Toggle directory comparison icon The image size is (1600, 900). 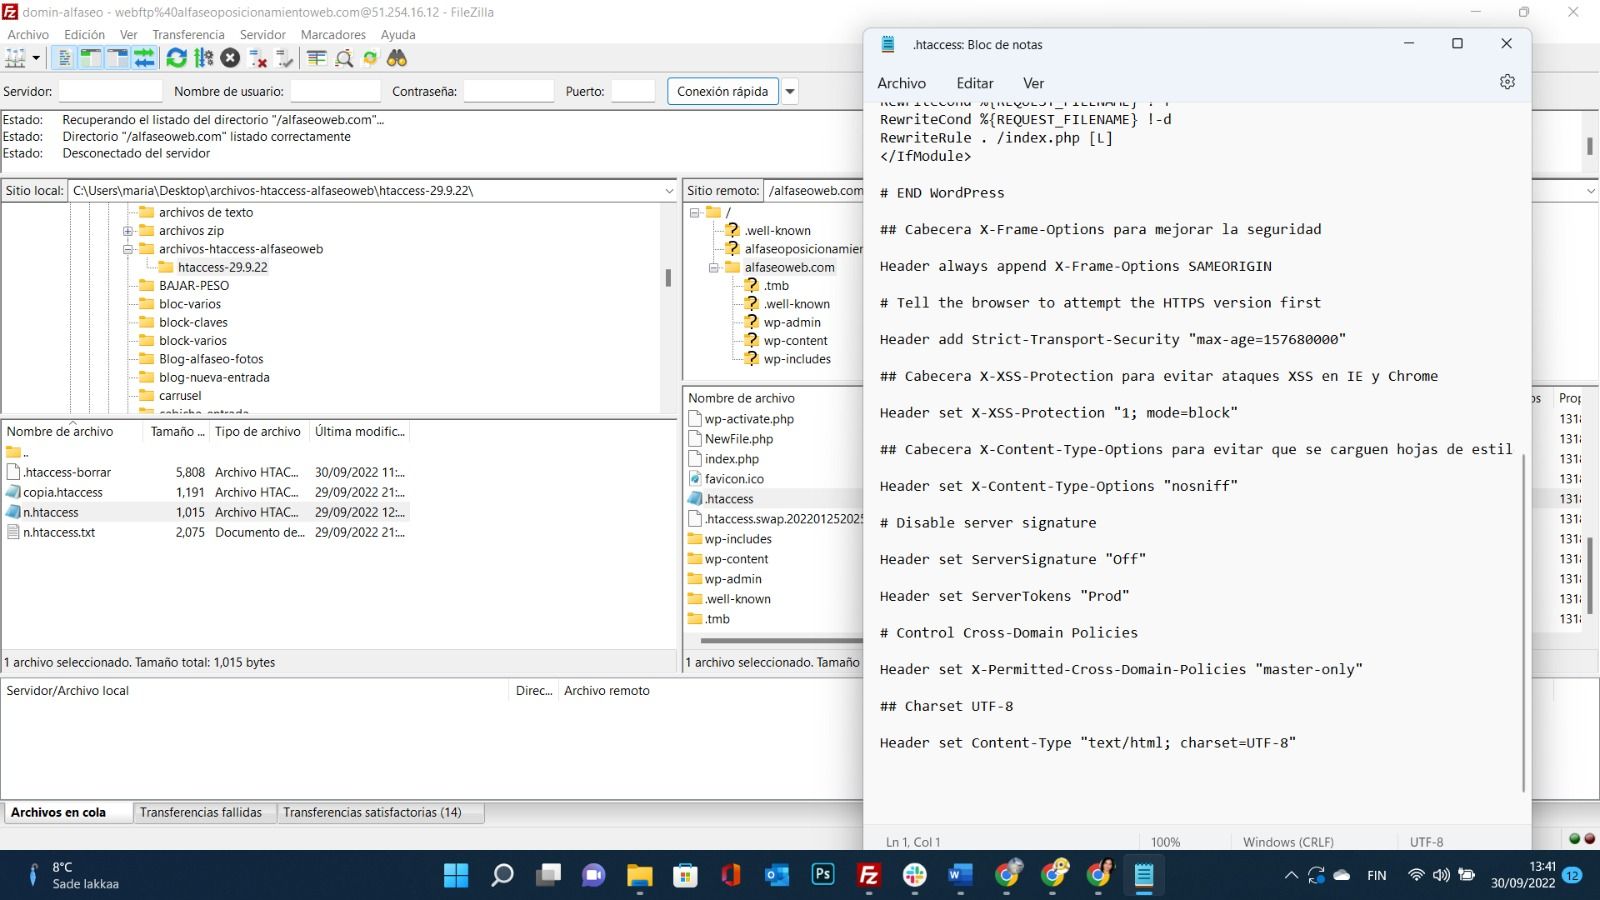[x=343, y=58]
